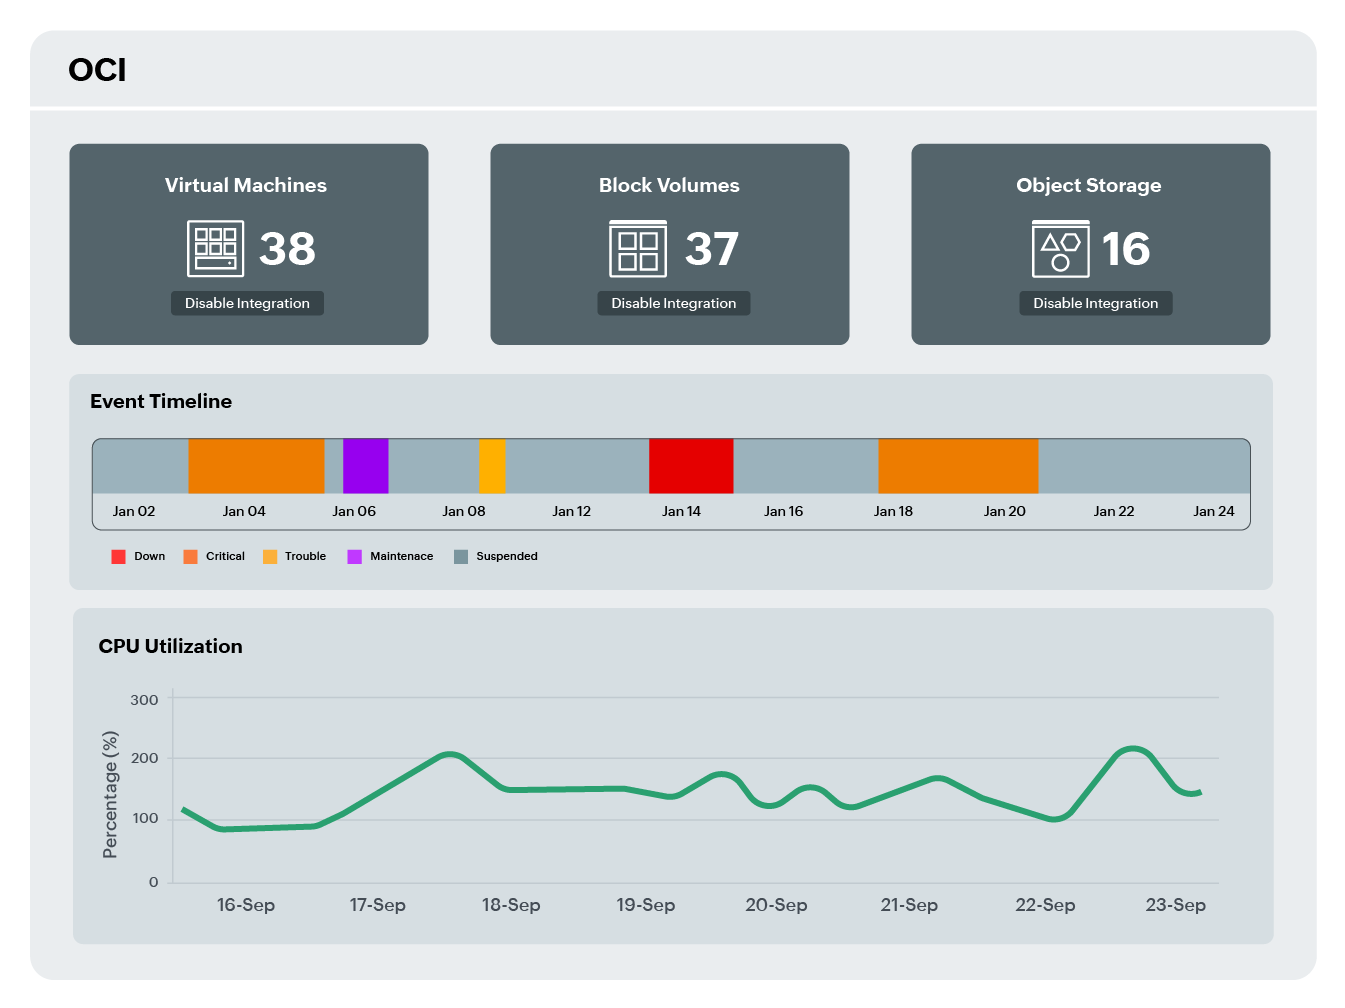Click the 20-Sep x-axis label

tap(776, 905)
